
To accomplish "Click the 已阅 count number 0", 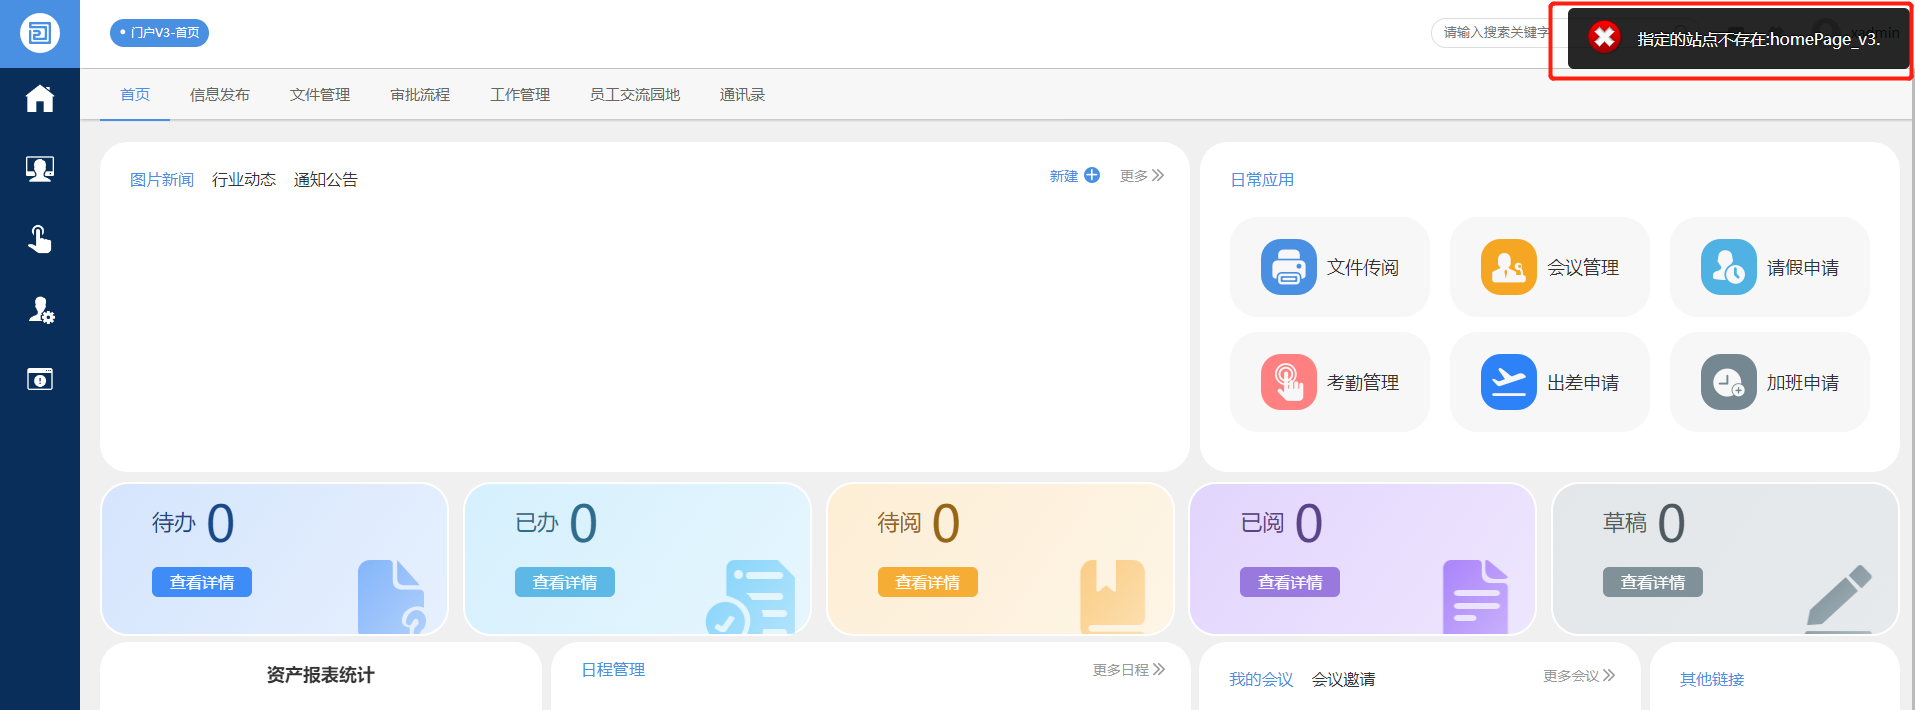I will (1309, 523).
